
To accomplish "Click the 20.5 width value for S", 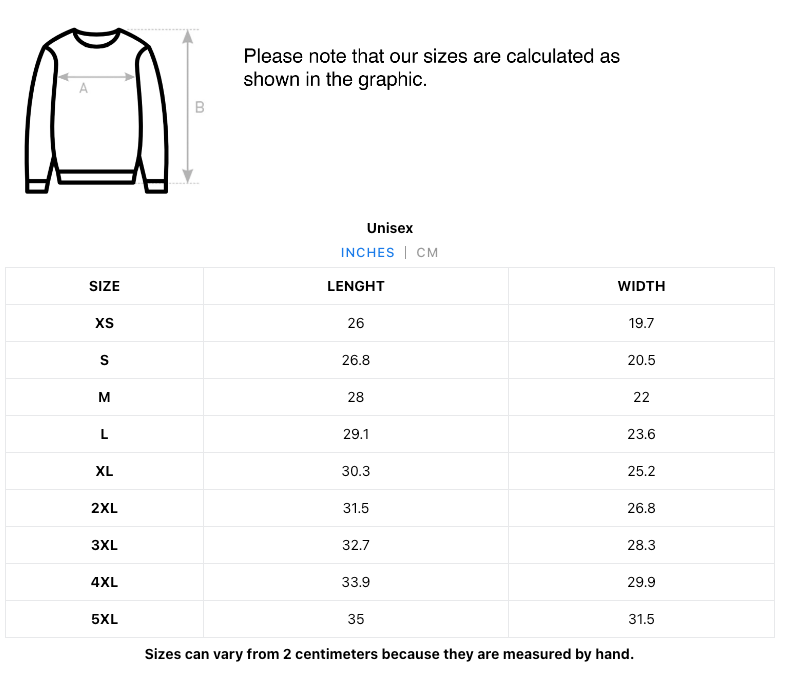I will (x=641, y=361).
